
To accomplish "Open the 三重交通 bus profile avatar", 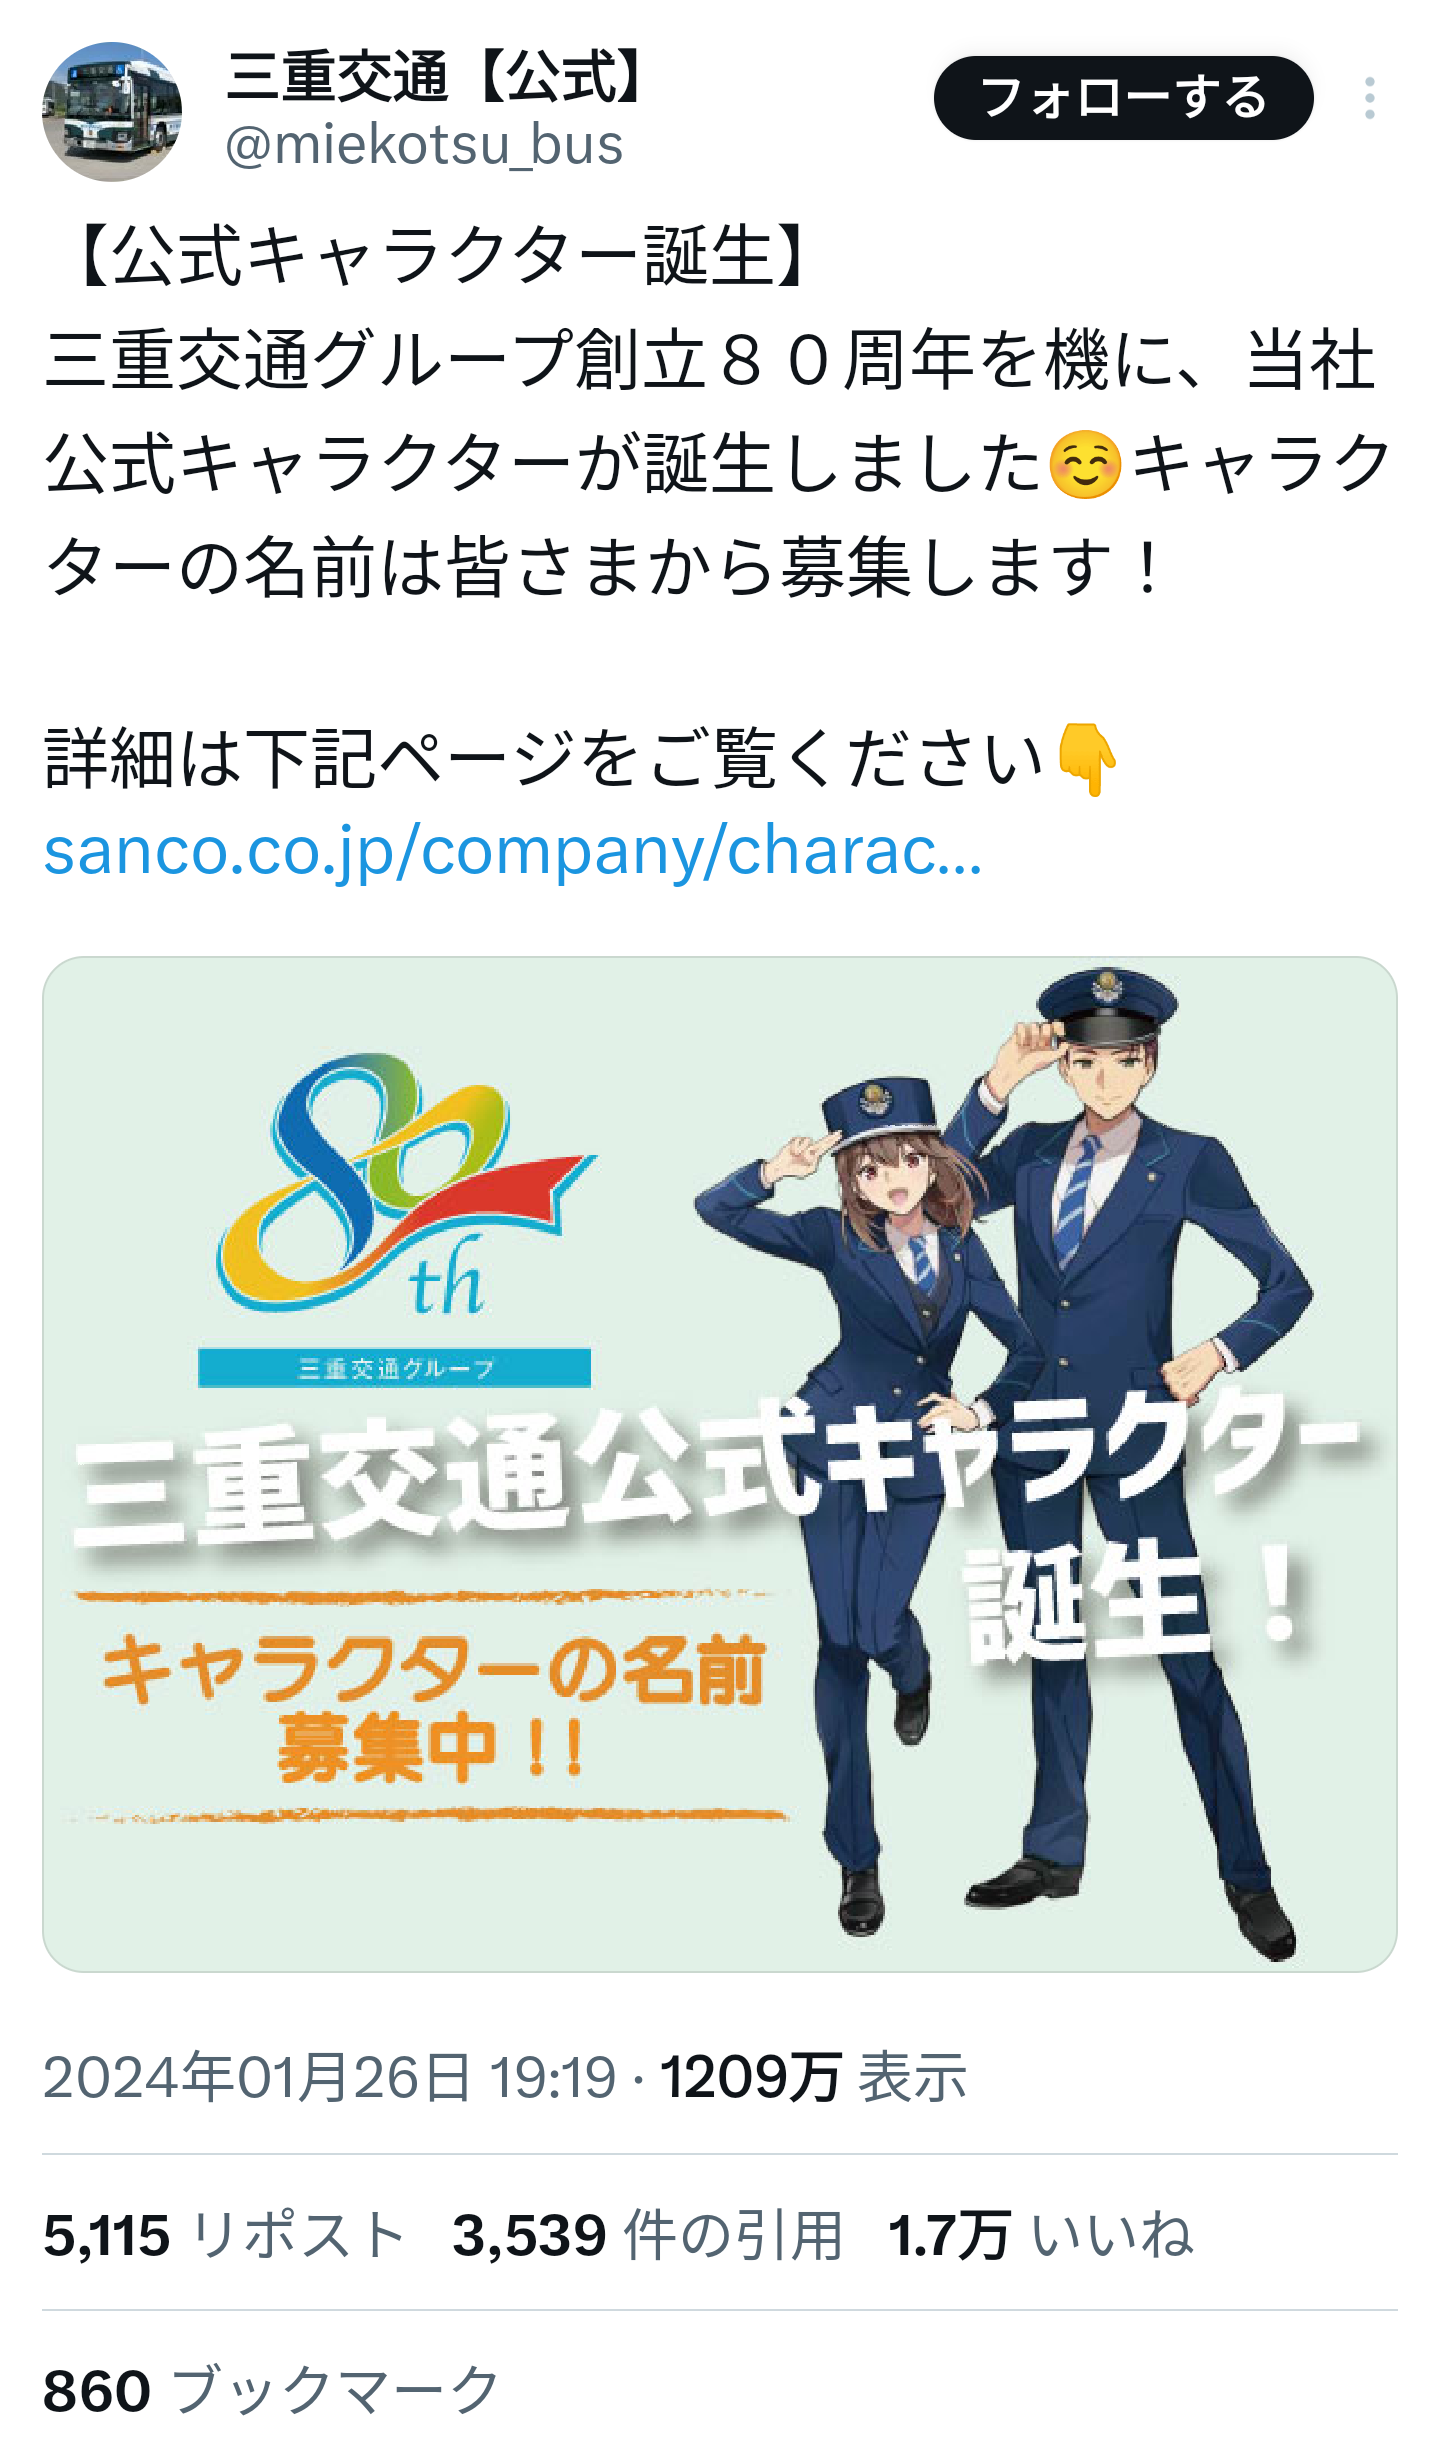I will [x=112, y=111].
